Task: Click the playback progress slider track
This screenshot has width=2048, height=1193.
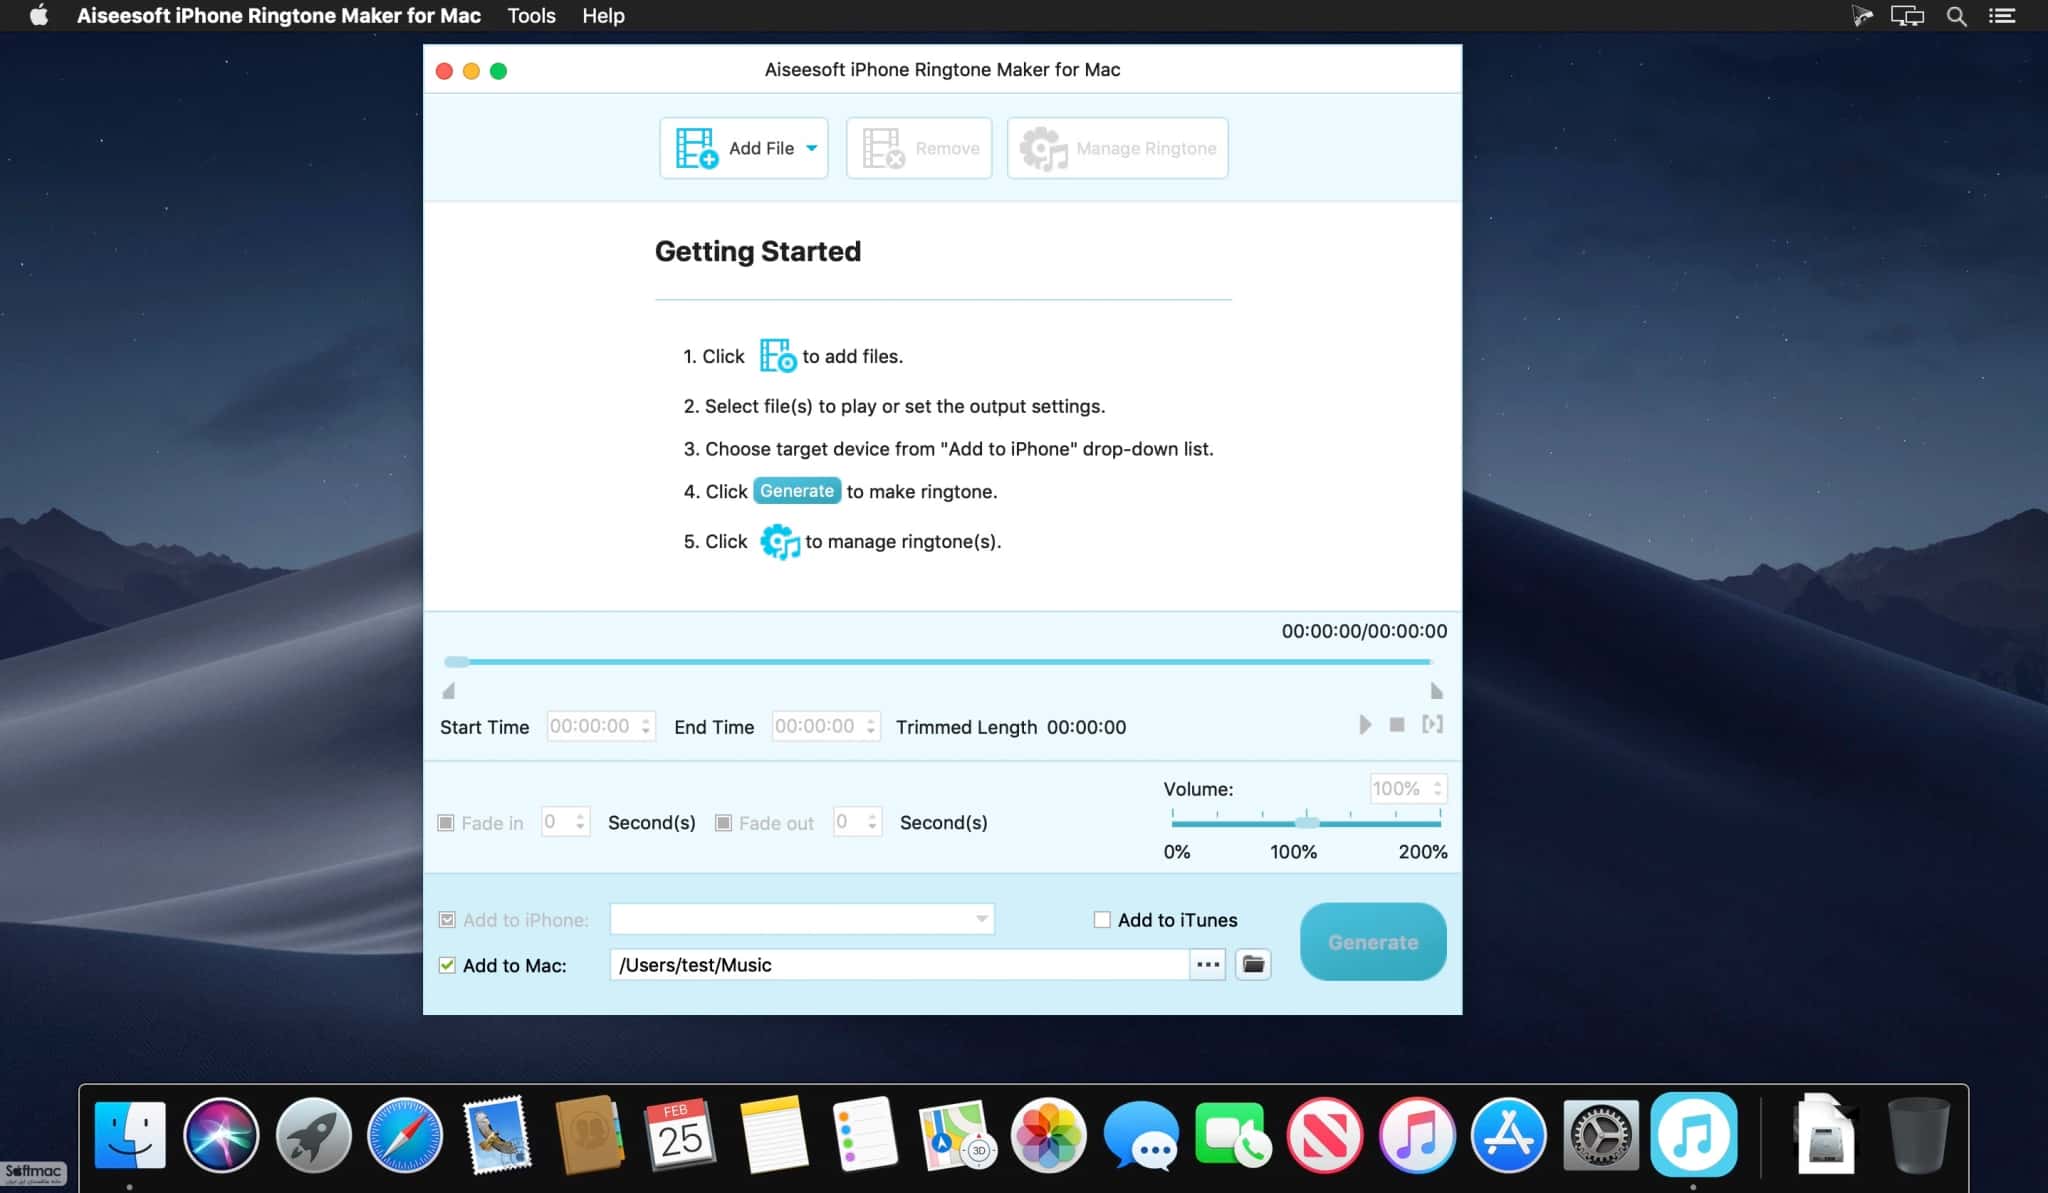Action: pyautogui.click(x=939, y=662)
